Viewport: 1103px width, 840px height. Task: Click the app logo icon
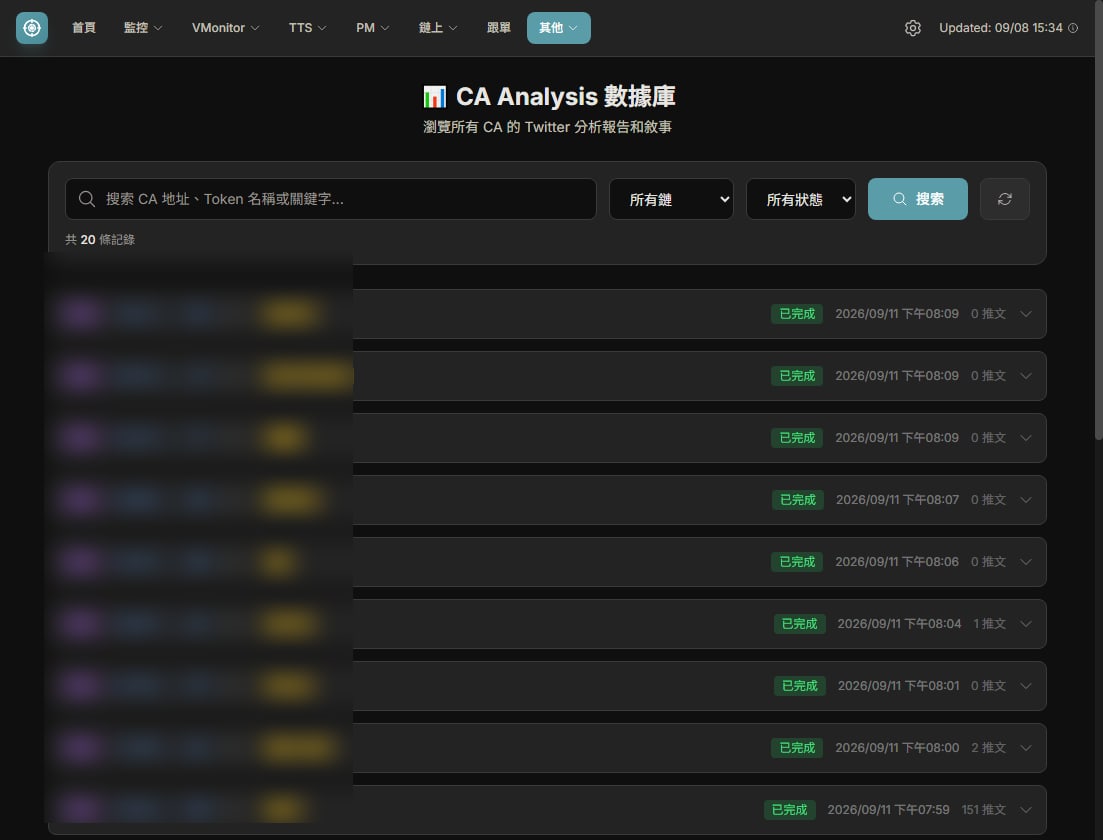pyautogui.click(x=32, y=28)
